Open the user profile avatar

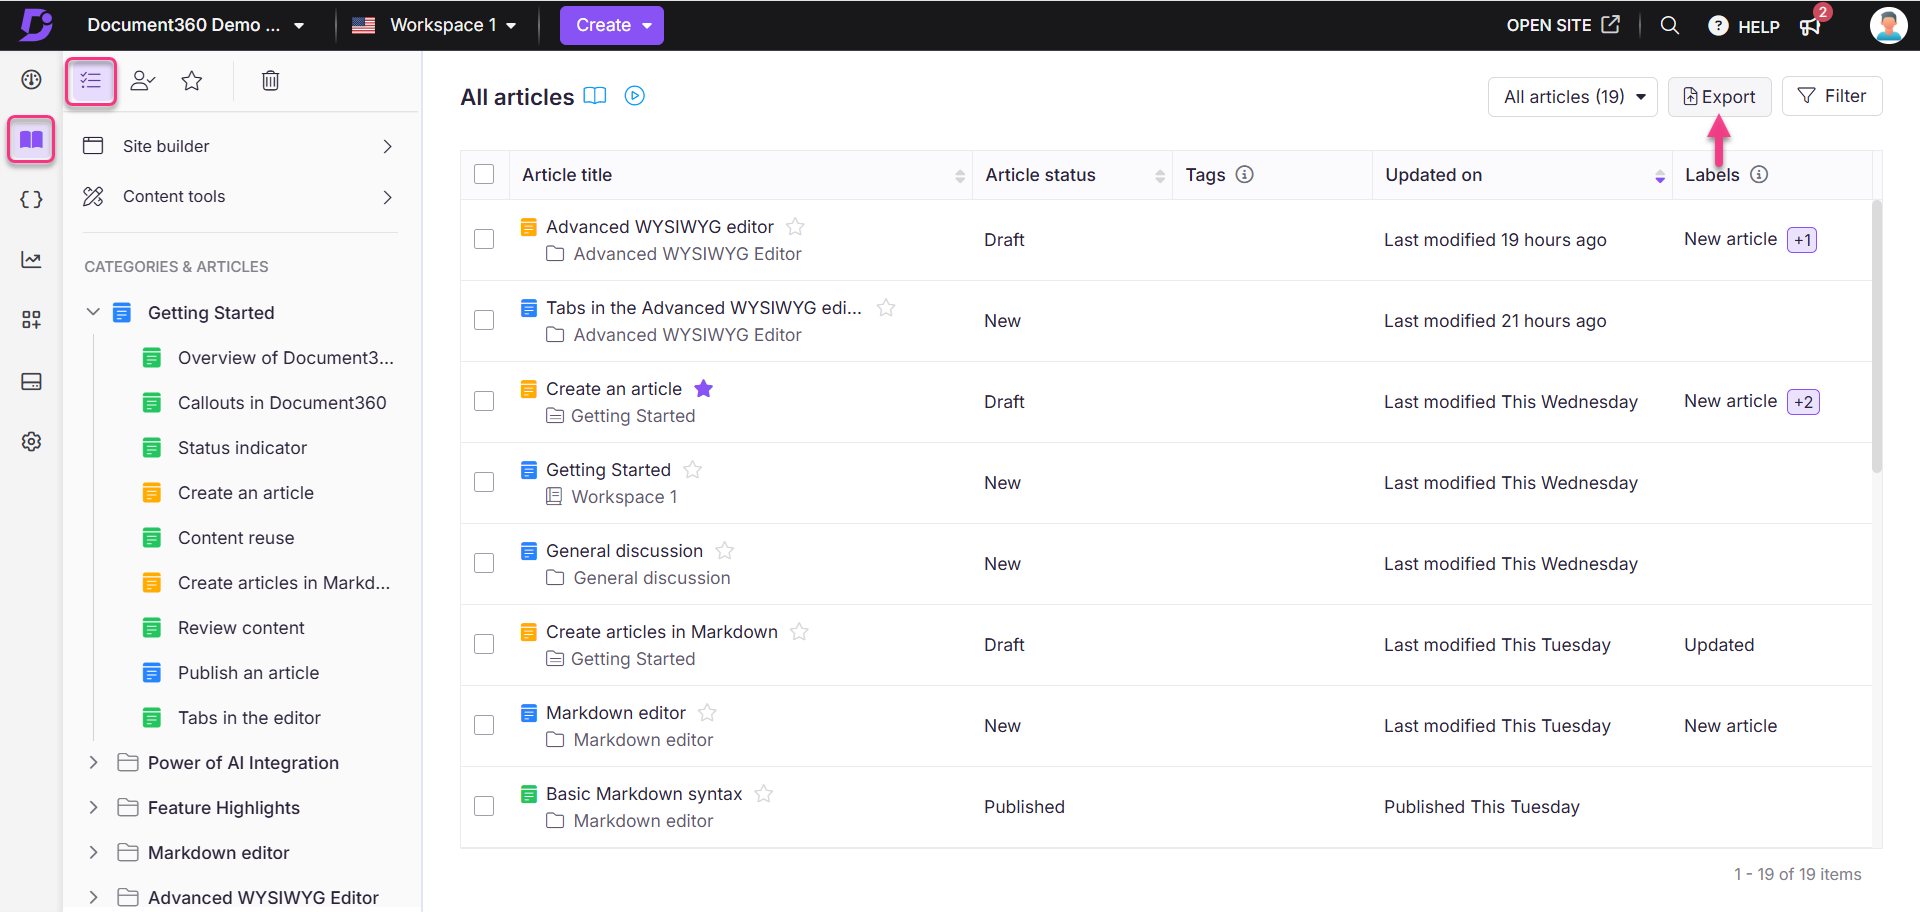point(1888,25)
